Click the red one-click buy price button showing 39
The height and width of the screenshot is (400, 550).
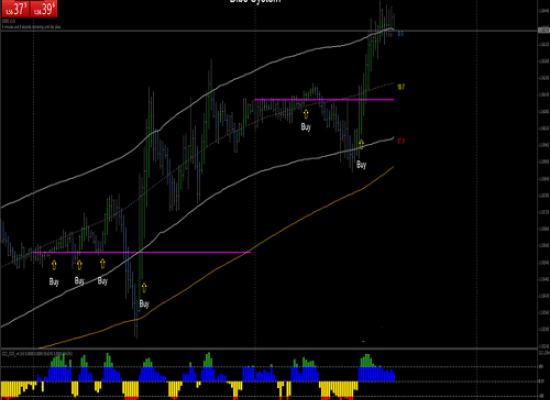pyautogui.click(x=44, y=8)
